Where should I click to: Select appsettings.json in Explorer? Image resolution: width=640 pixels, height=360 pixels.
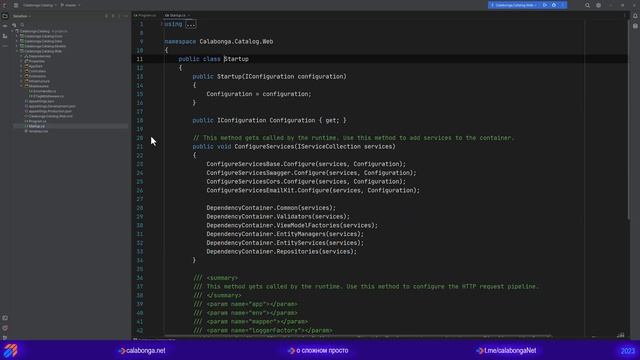tap(41, 101)
